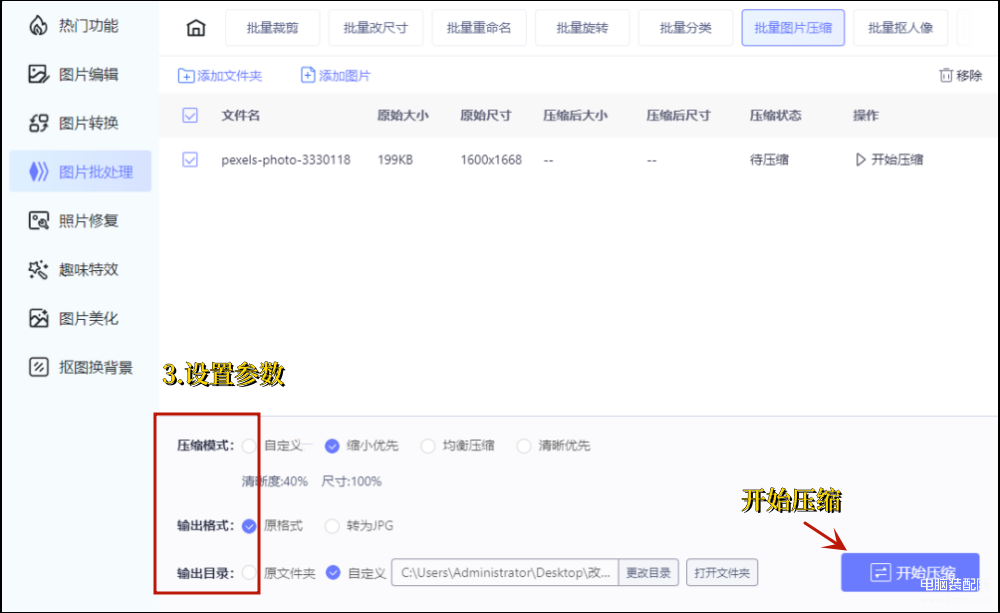Open 图片转换 sidebar icon

pos(38,123)
